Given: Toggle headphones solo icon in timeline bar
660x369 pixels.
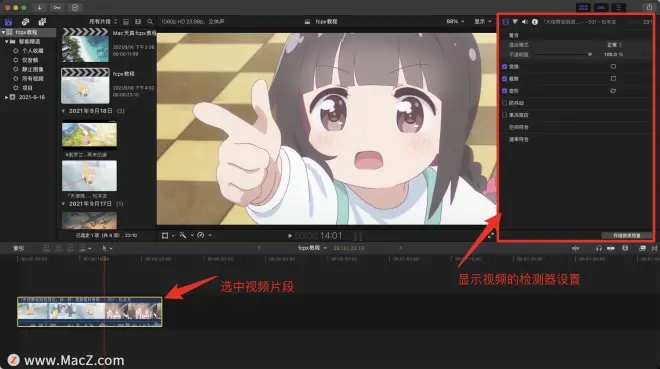Looking at the screenshot, I should tap(599, 248).
